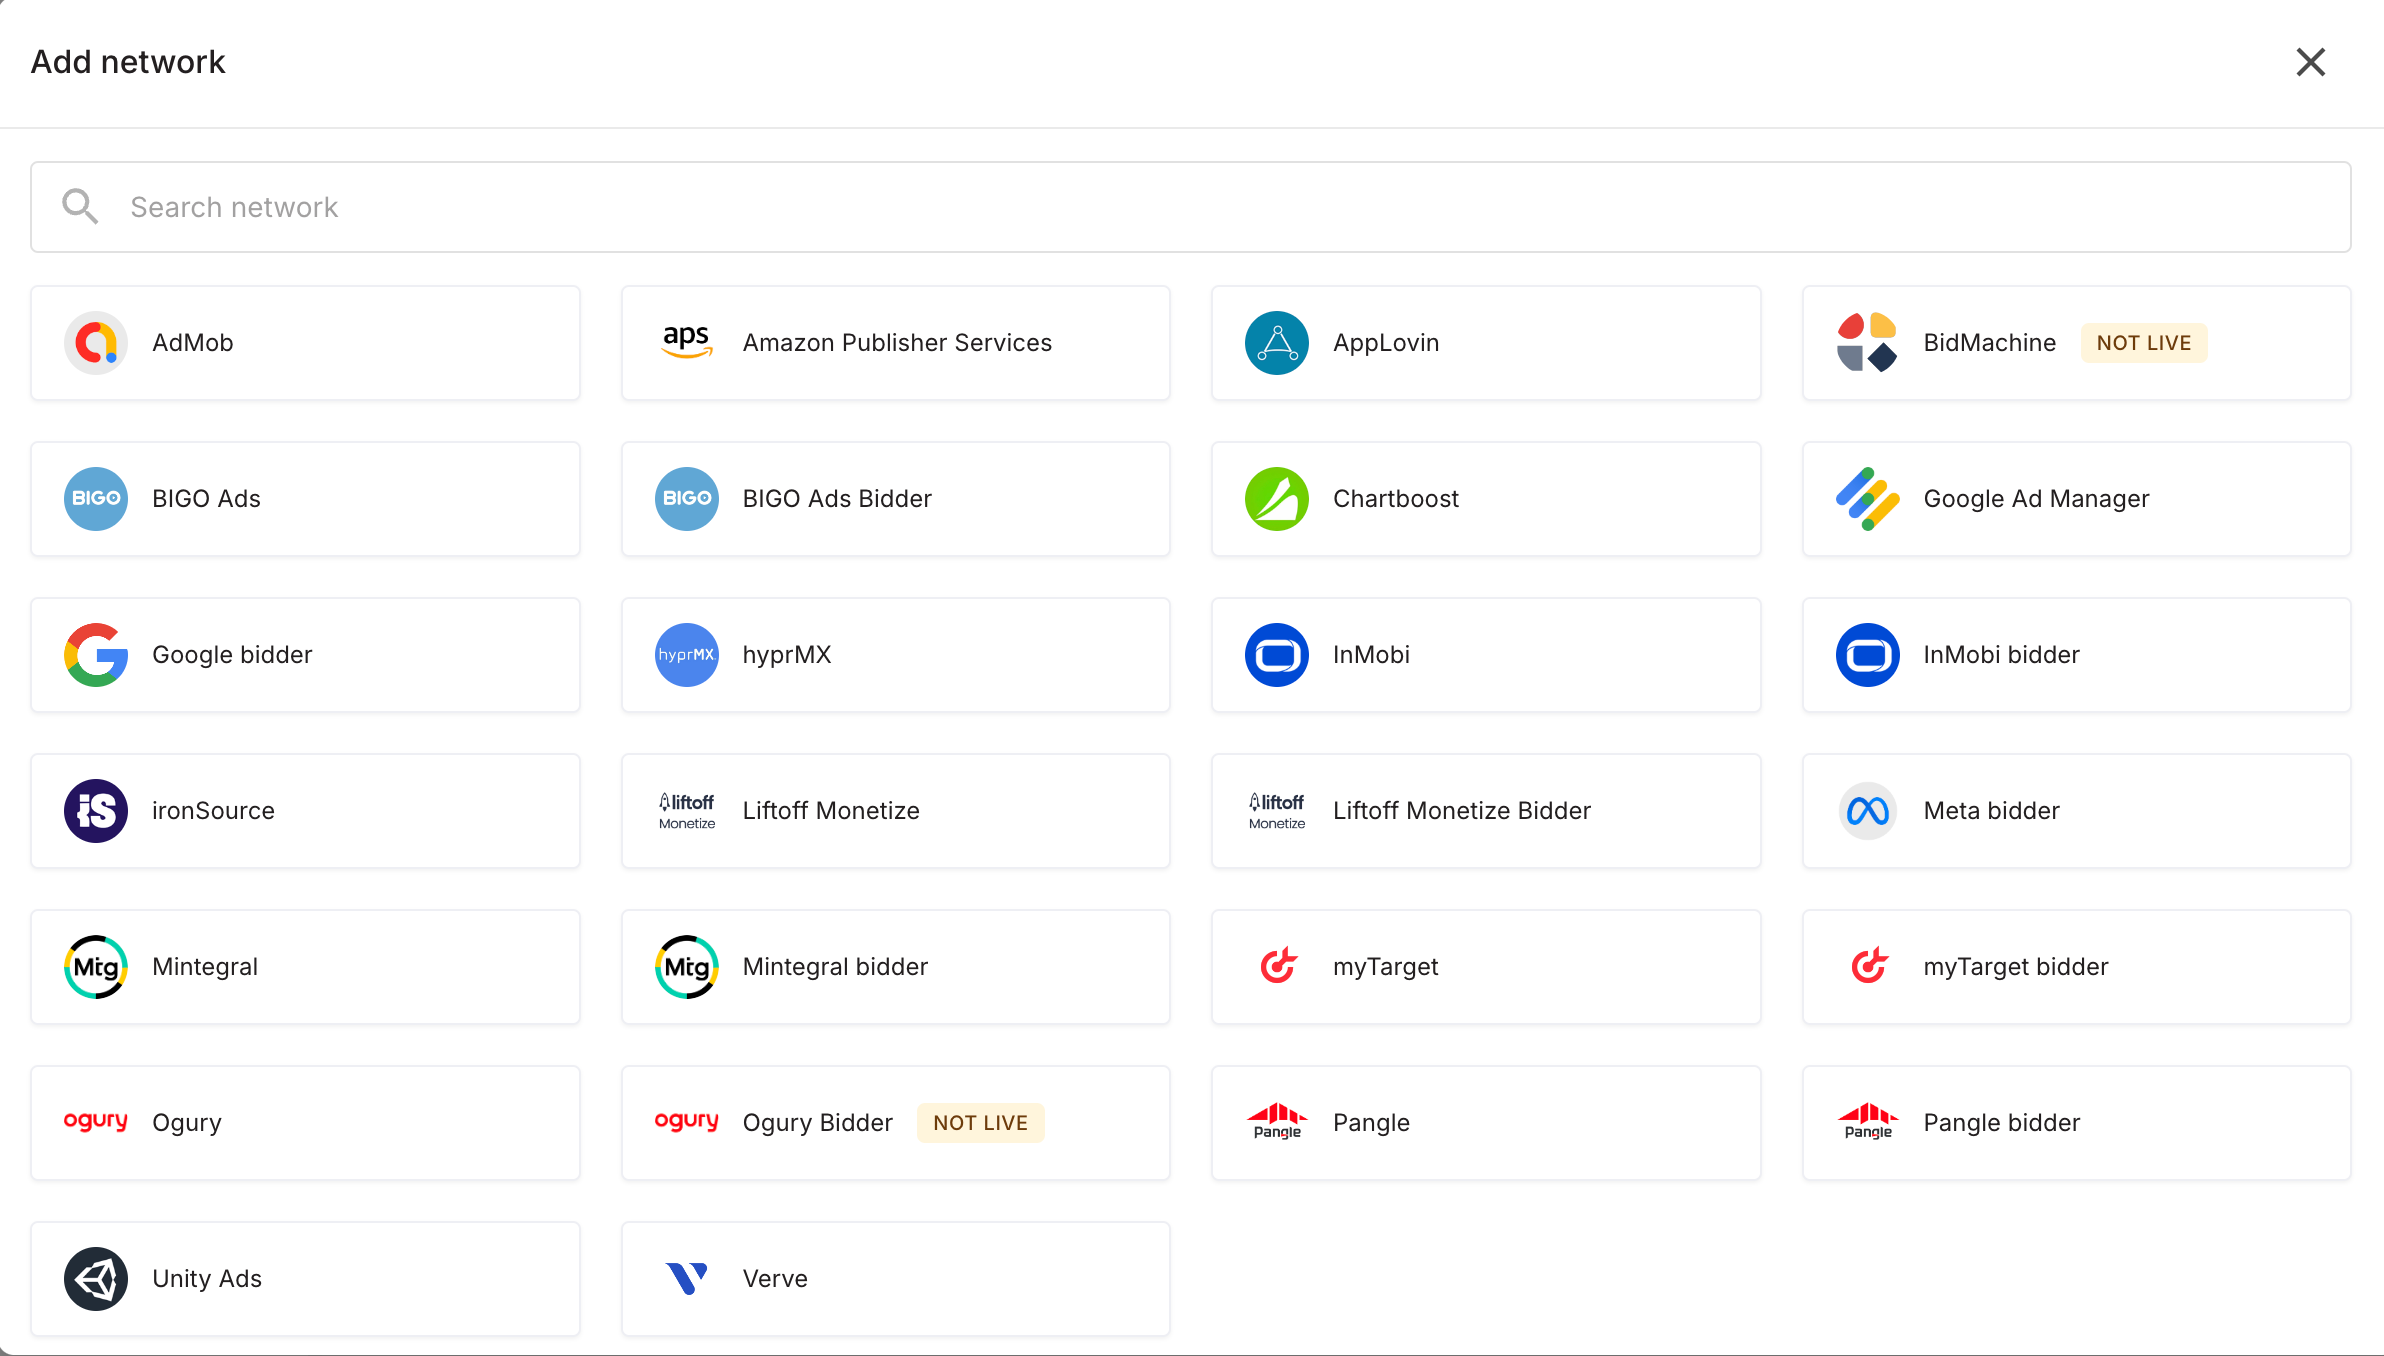The height and width of the screenshot is (1356, 2384).
Task: Select the myTarget label
Action: 1385,967
